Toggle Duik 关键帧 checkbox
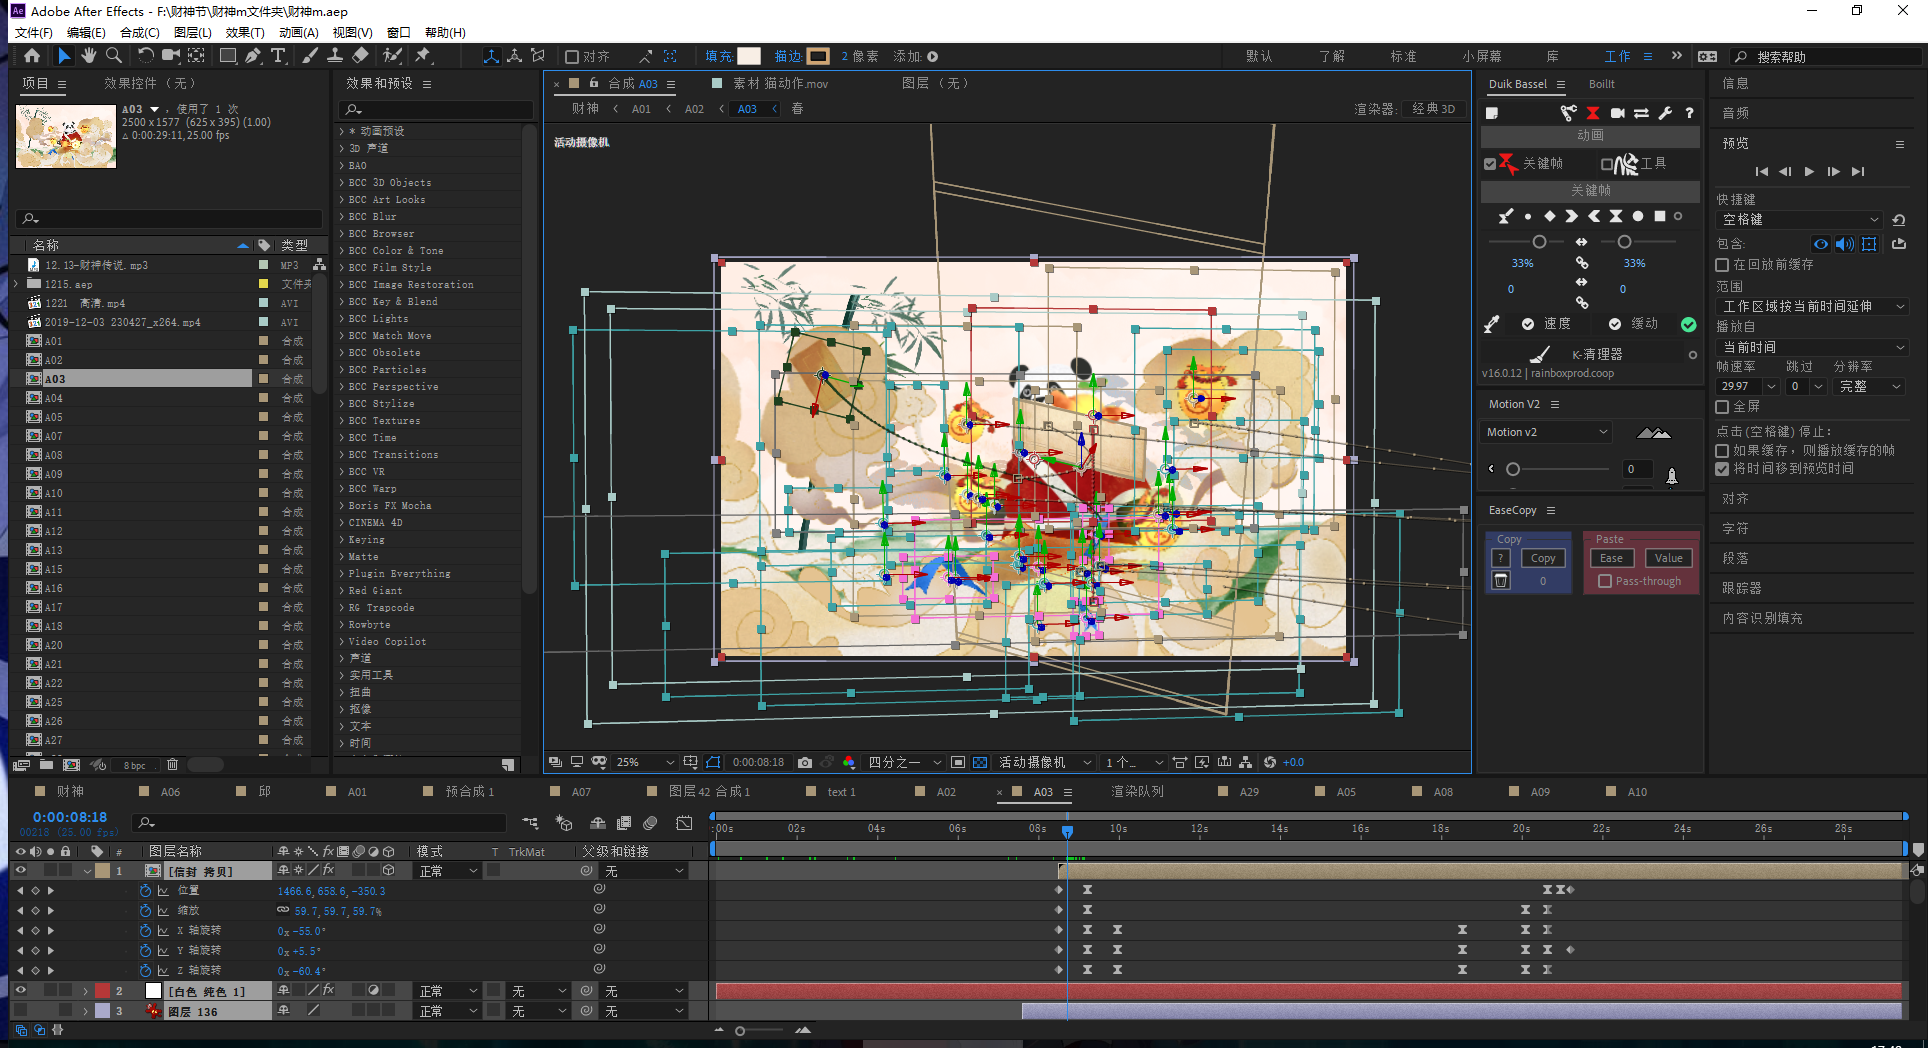This screenshot has width=1928, height=1048. 1490,164
